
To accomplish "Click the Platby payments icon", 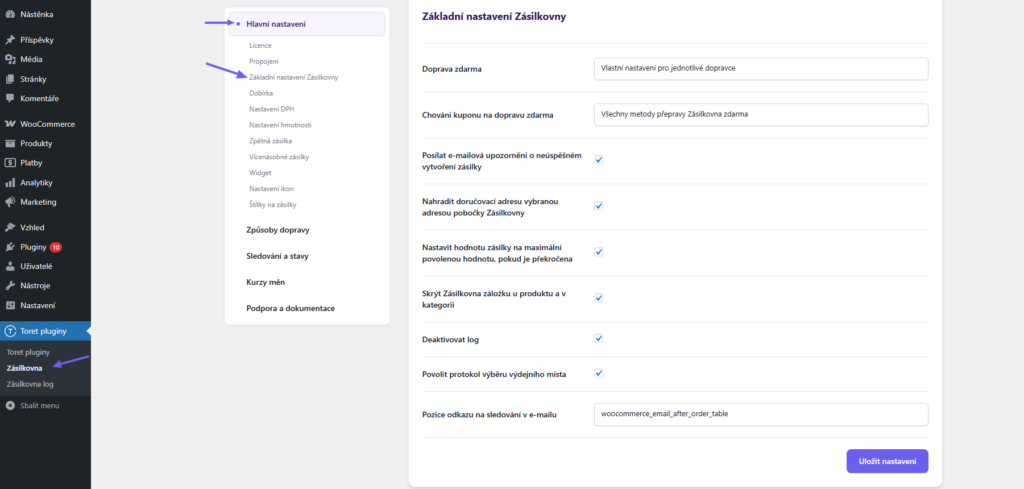I will coord(10,163).
